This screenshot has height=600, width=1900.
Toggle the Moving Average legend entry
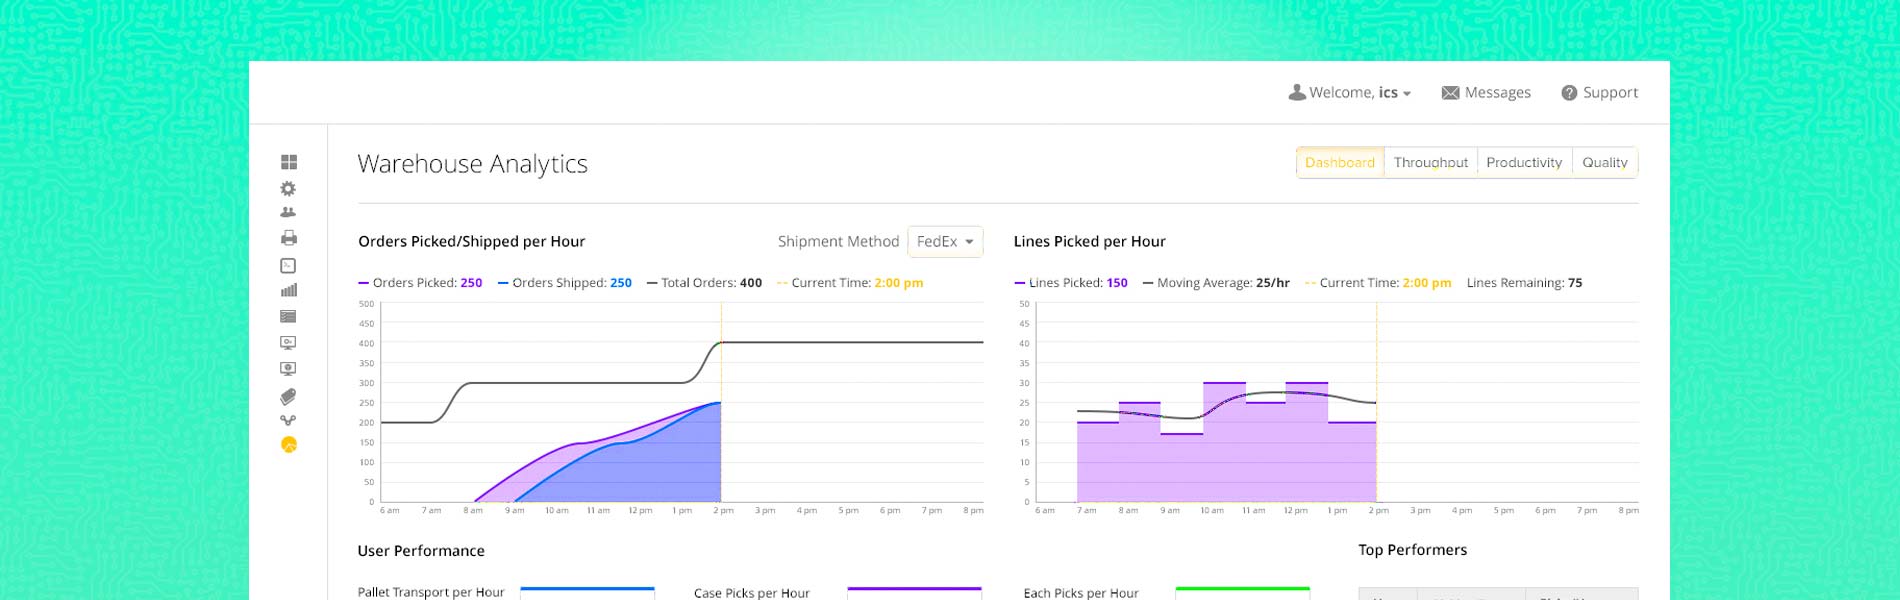1216,283
